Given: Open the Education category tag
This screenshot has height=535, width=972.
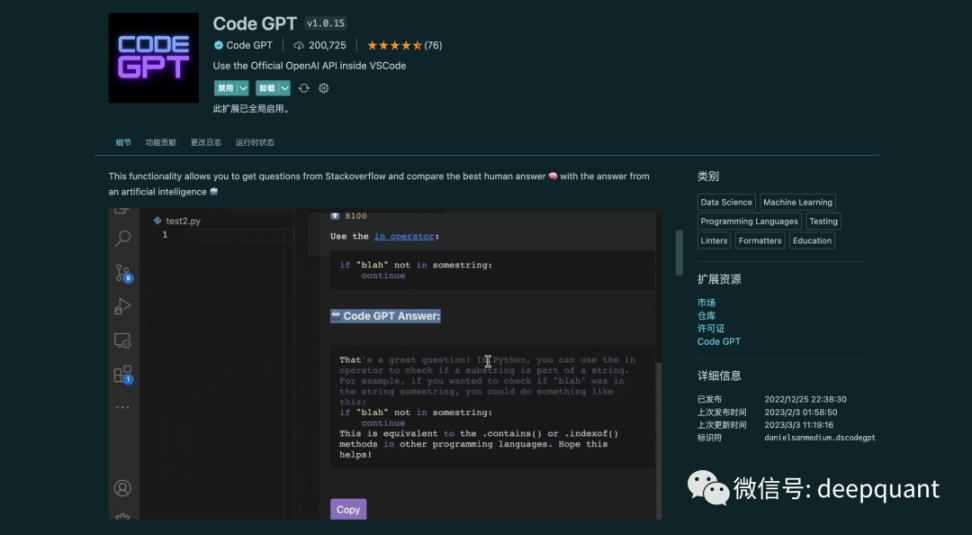Looking at the screenshot, I should 812,241.
